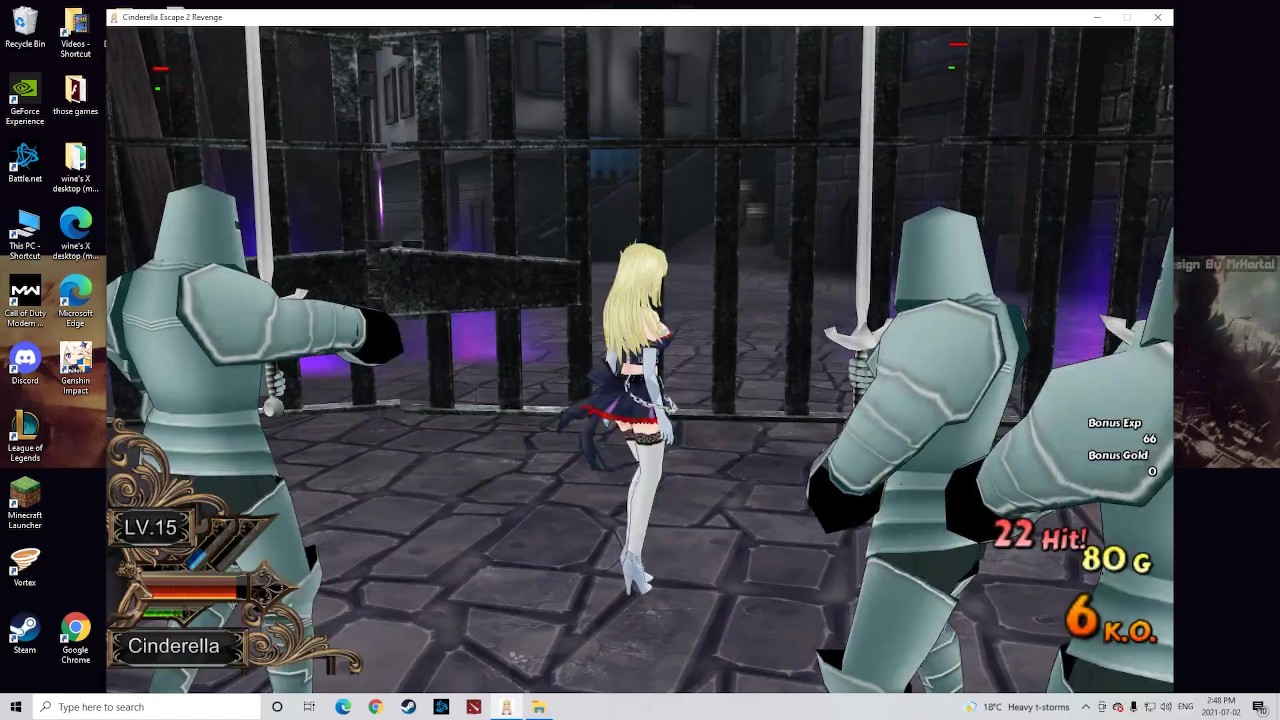Open the Minecraft Launcher desktop icon
The image size is (1280, 720).
click(25, 504)
